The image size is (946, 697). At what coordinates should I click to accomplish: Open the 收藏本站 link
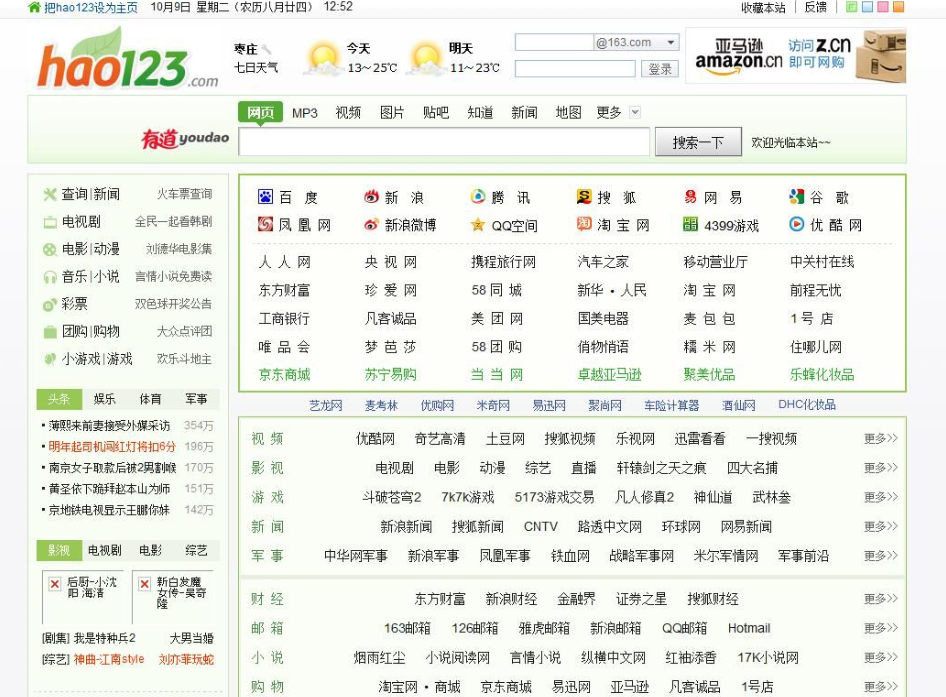[x=763, y=8]
